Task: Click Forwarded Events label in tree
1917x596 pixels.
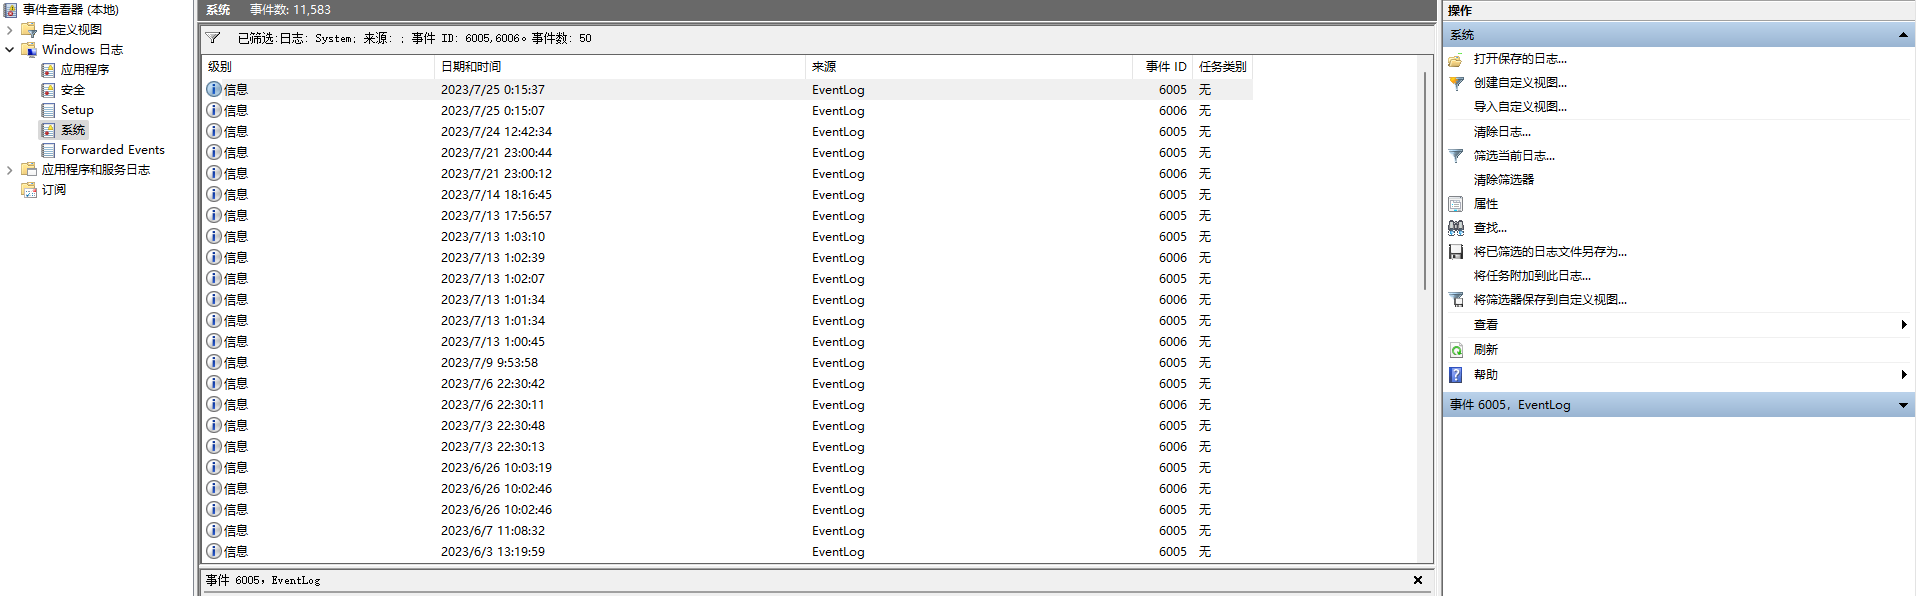Action: (x=113, y=150)
